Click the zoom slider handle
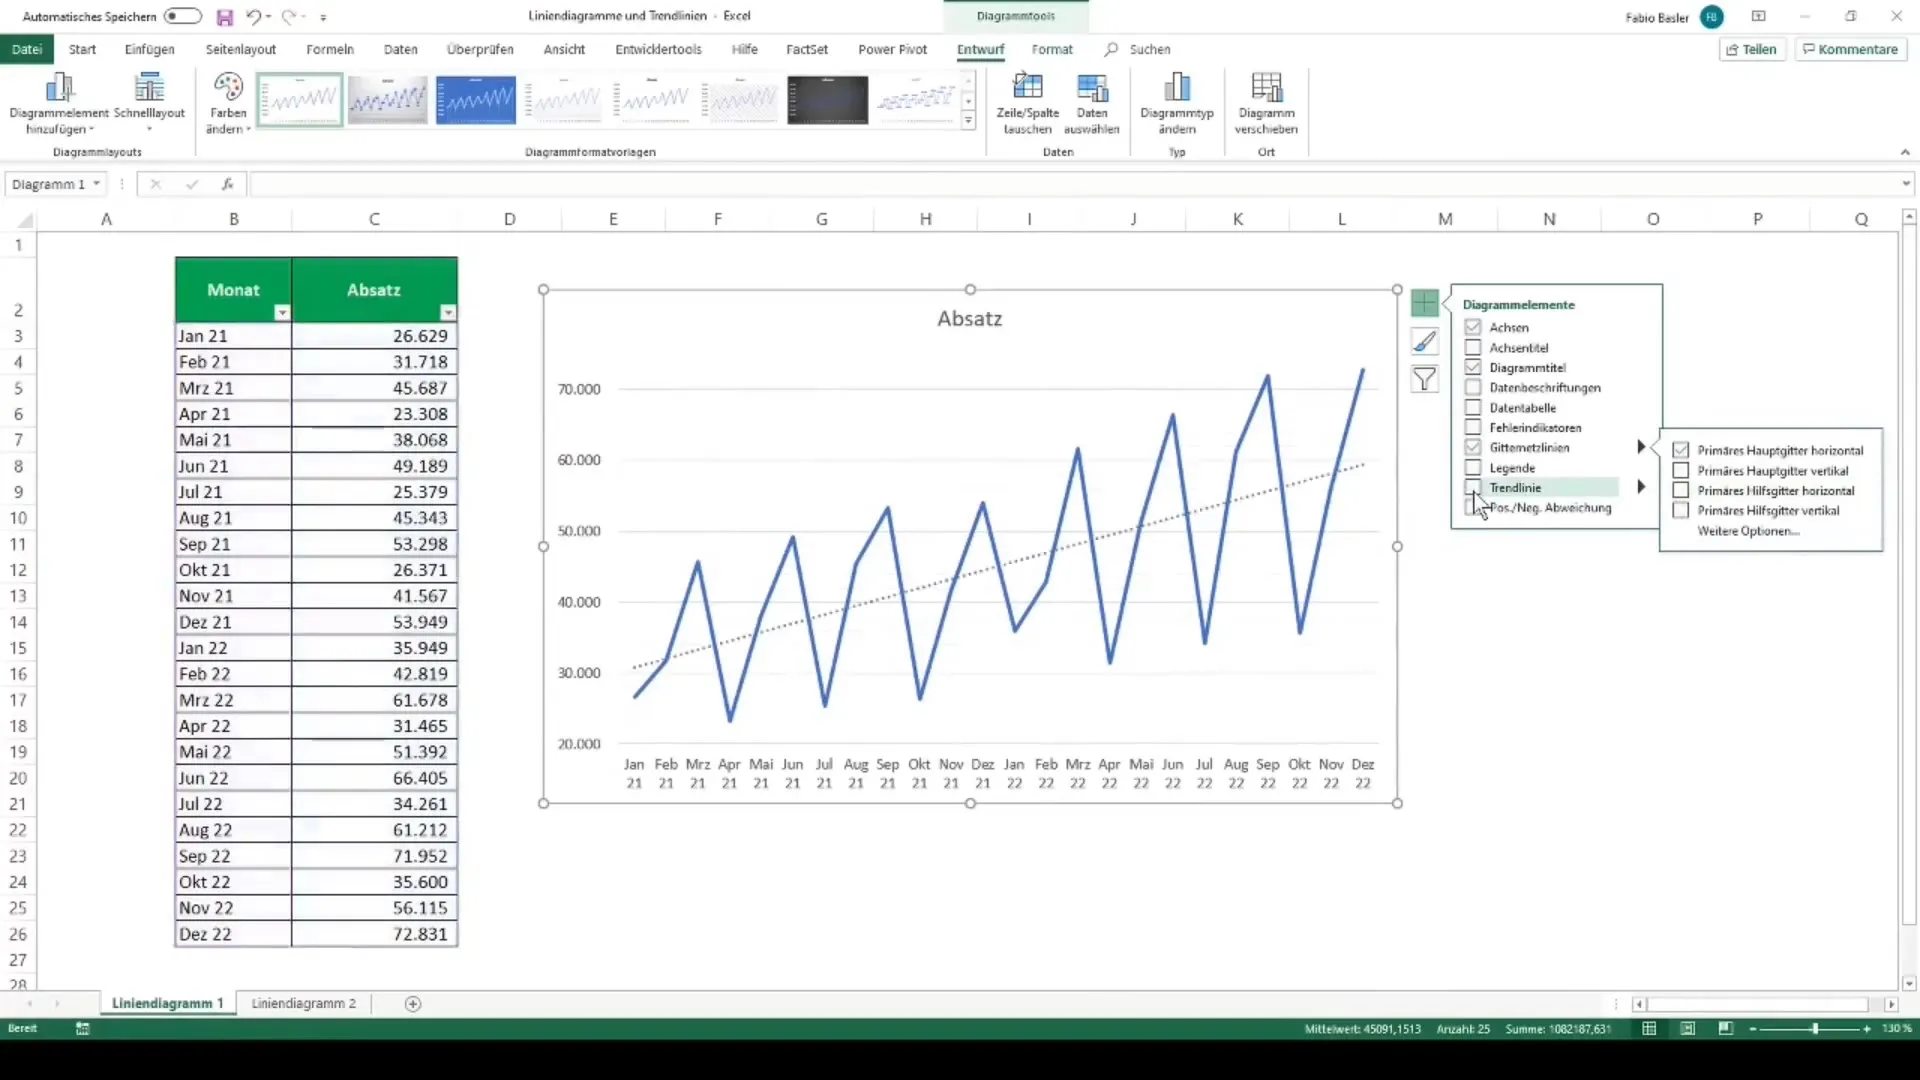1920x1080 pixels. click(x=1815, y=1029)
